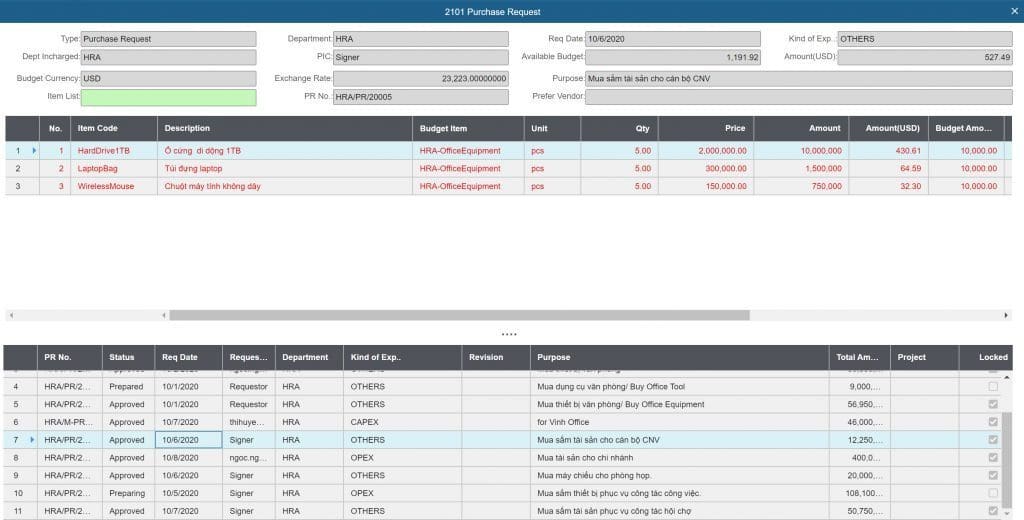The height and width of the screenshot is (520, 1024).
Task: Toggle Locked checkbox for the CAPEX Vinh Office row
Action: point(993,422)
